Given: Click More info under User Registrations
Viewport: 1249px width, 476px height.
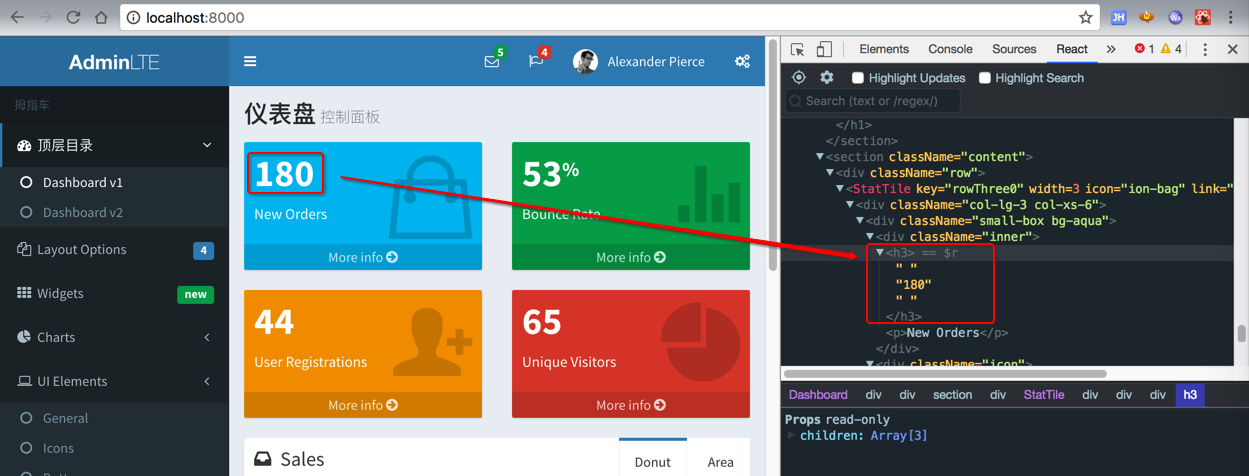Looking at the screenshot, I should [x=363, y=405].
